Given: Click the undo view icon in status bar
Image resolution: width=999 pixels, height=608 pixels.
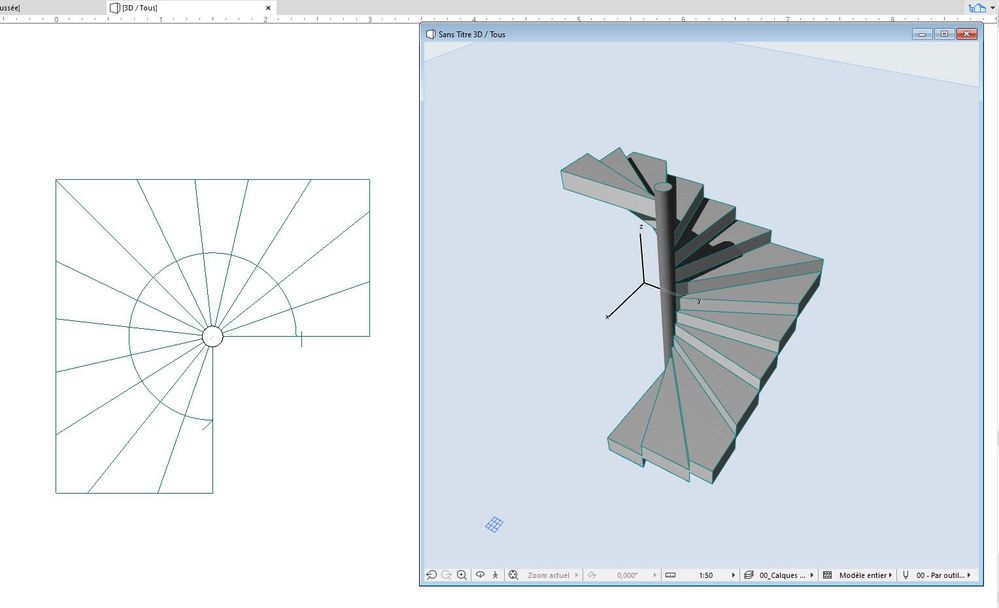Looking at the screenshot, I should 431,576.
